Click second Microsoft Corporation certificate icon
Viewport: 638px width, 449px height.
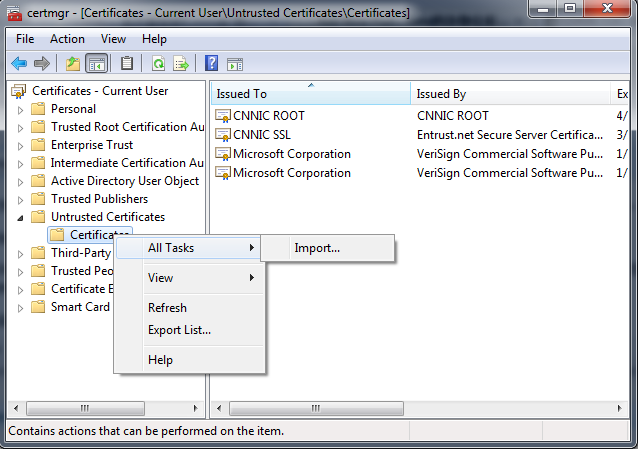click(x=223, y=173)
